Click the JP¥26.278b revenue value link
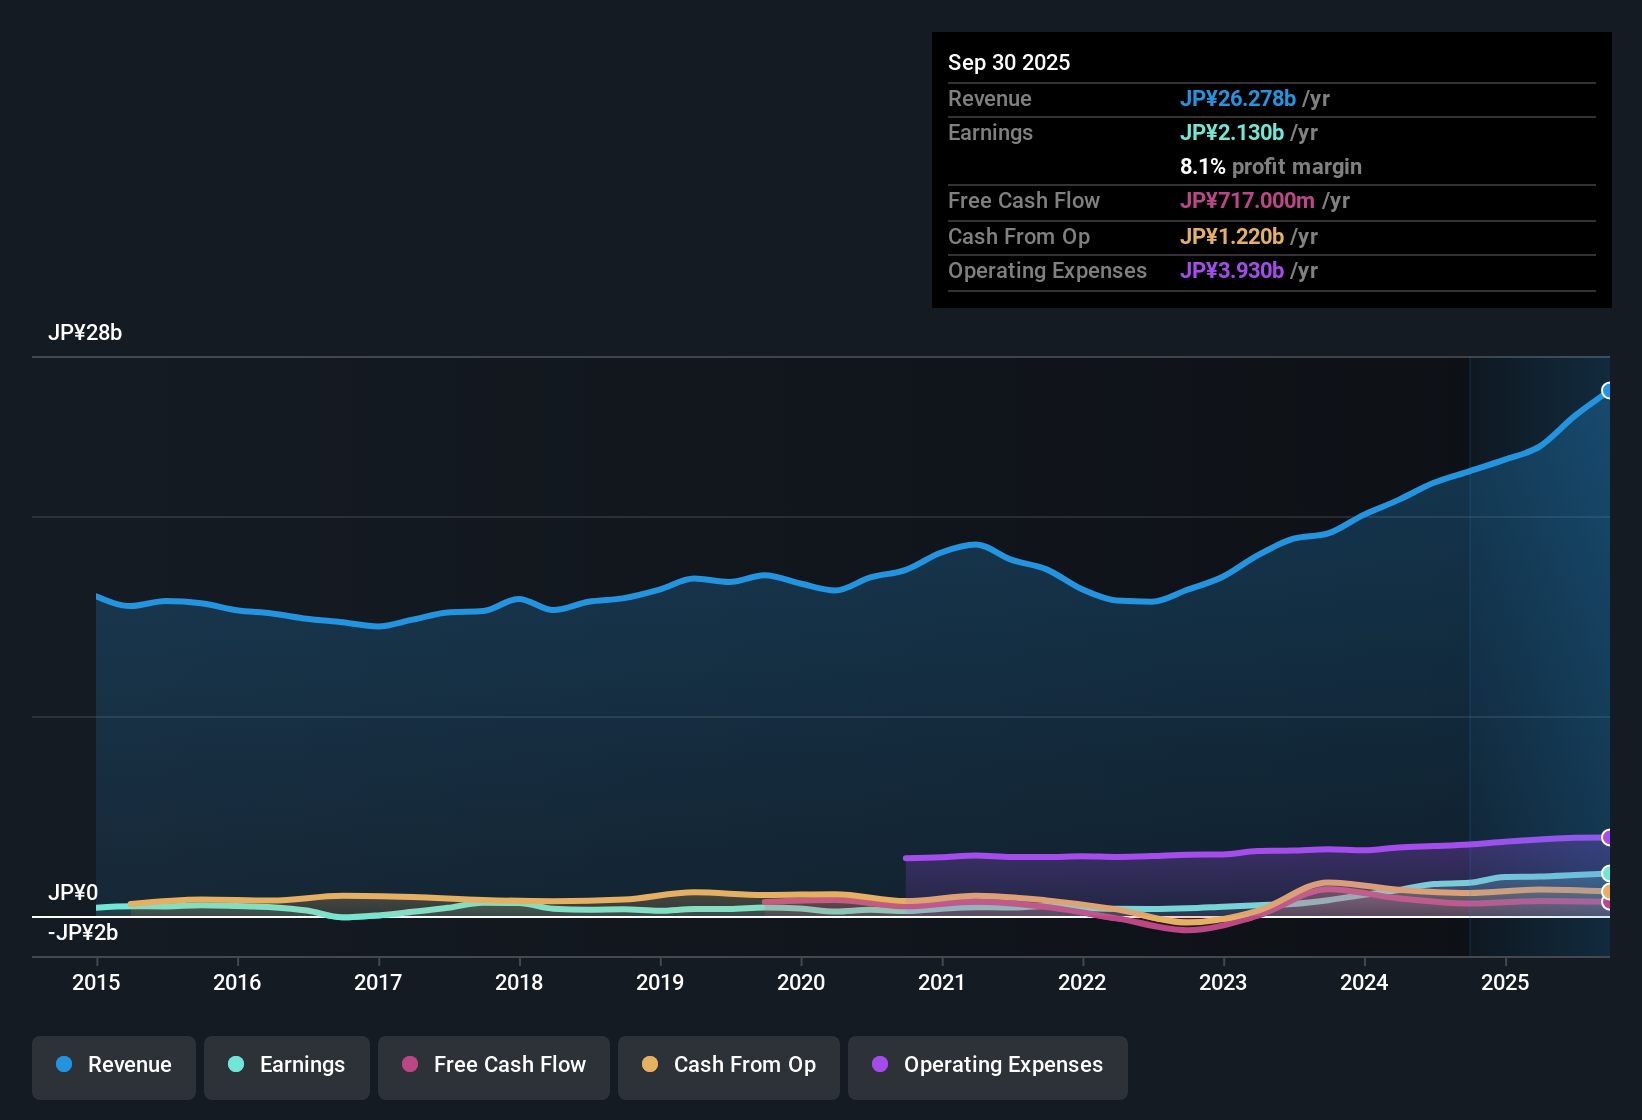Viewport: 1642px width, 1120px height. [x=1239, y=99]
